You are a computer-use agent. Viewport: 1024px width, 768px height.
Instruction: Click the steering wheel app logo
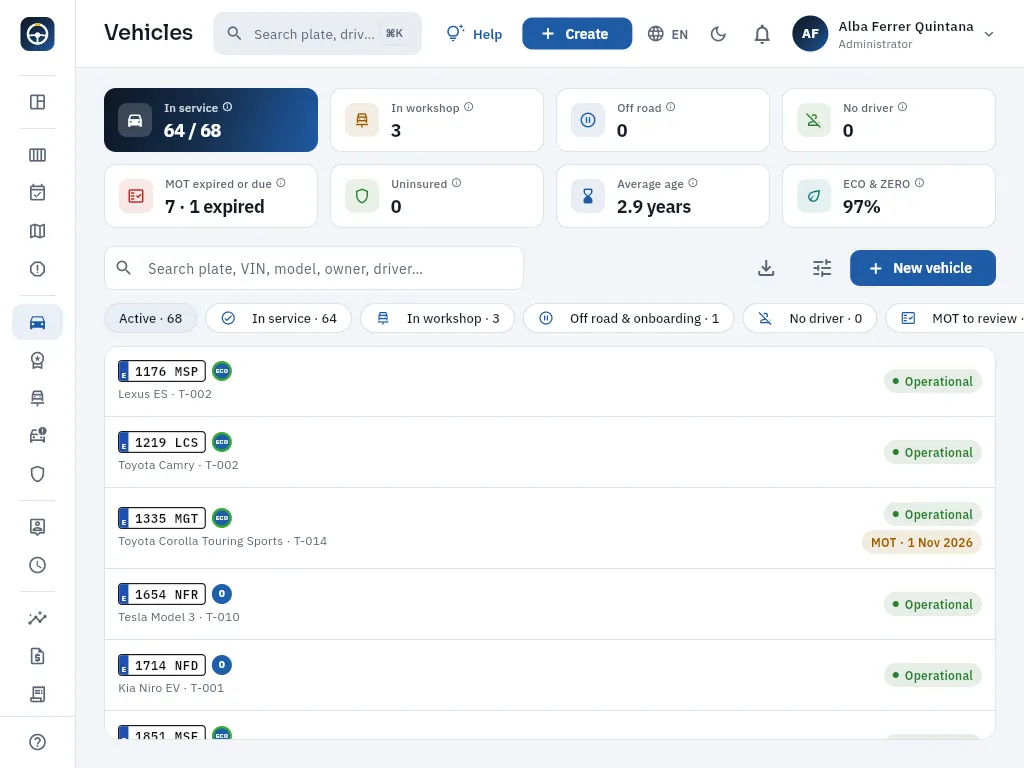37,34
